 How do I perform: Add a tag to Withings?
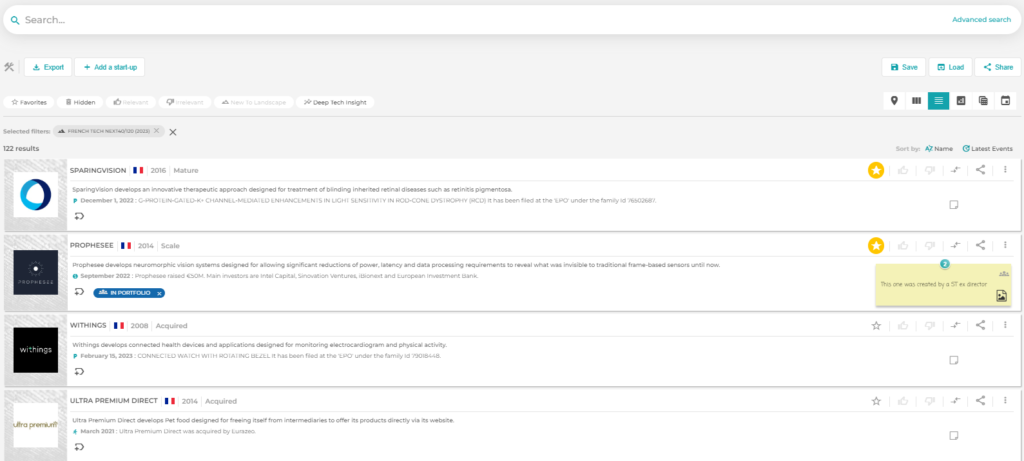[79, 371]
